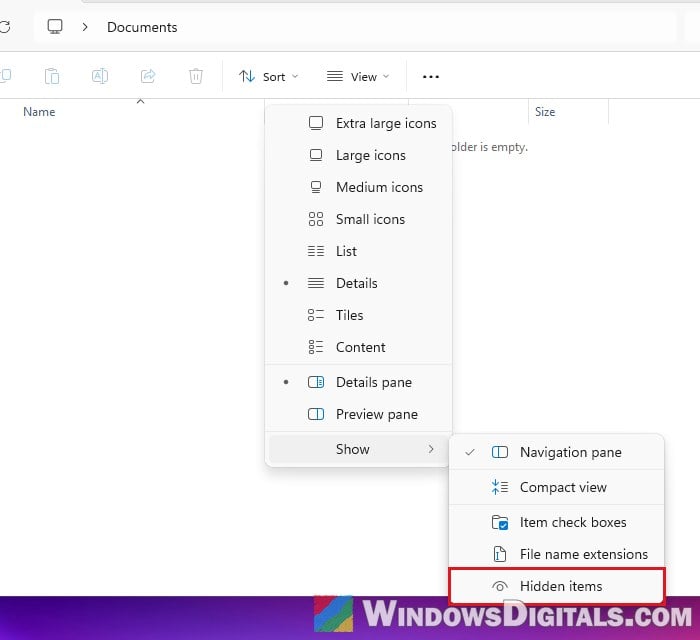Screen dimensions: 700x640
Task: Choose Large icons view
Action: [358, 155]
